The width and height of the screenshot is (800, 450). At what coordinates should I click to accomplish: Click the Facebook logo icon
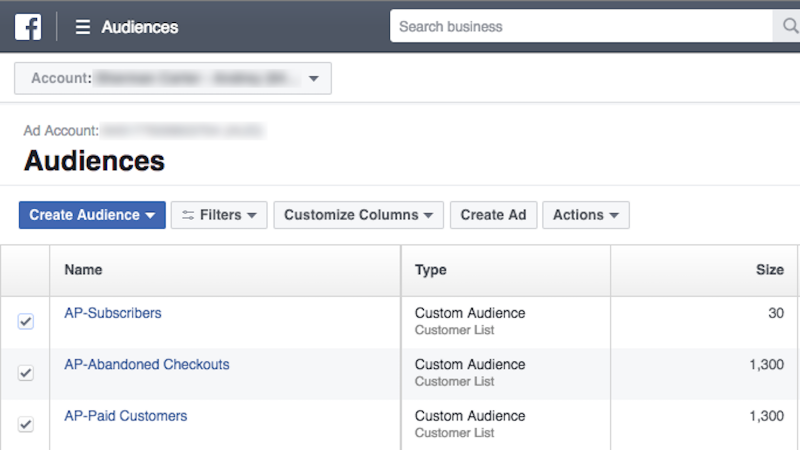point(28,27)
